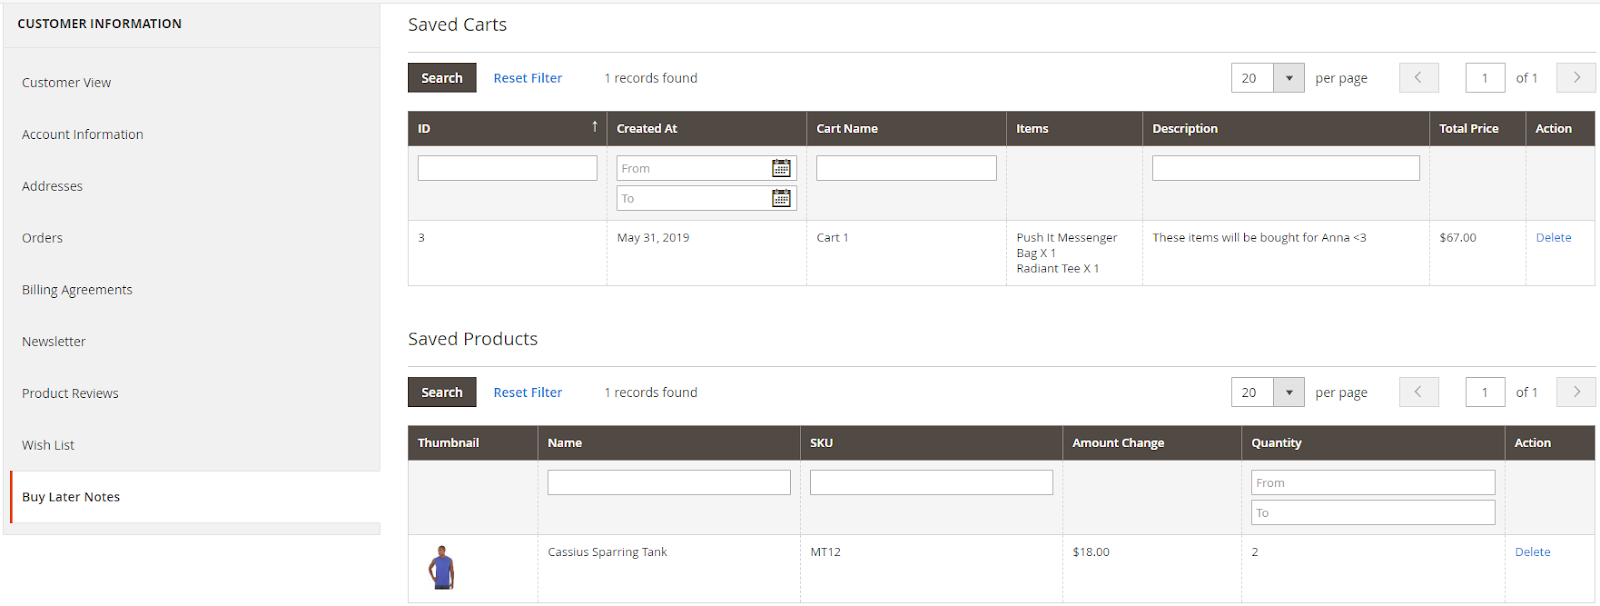Go to next page in Saved Carts
1600x606 pixels.
[1576, 78]
